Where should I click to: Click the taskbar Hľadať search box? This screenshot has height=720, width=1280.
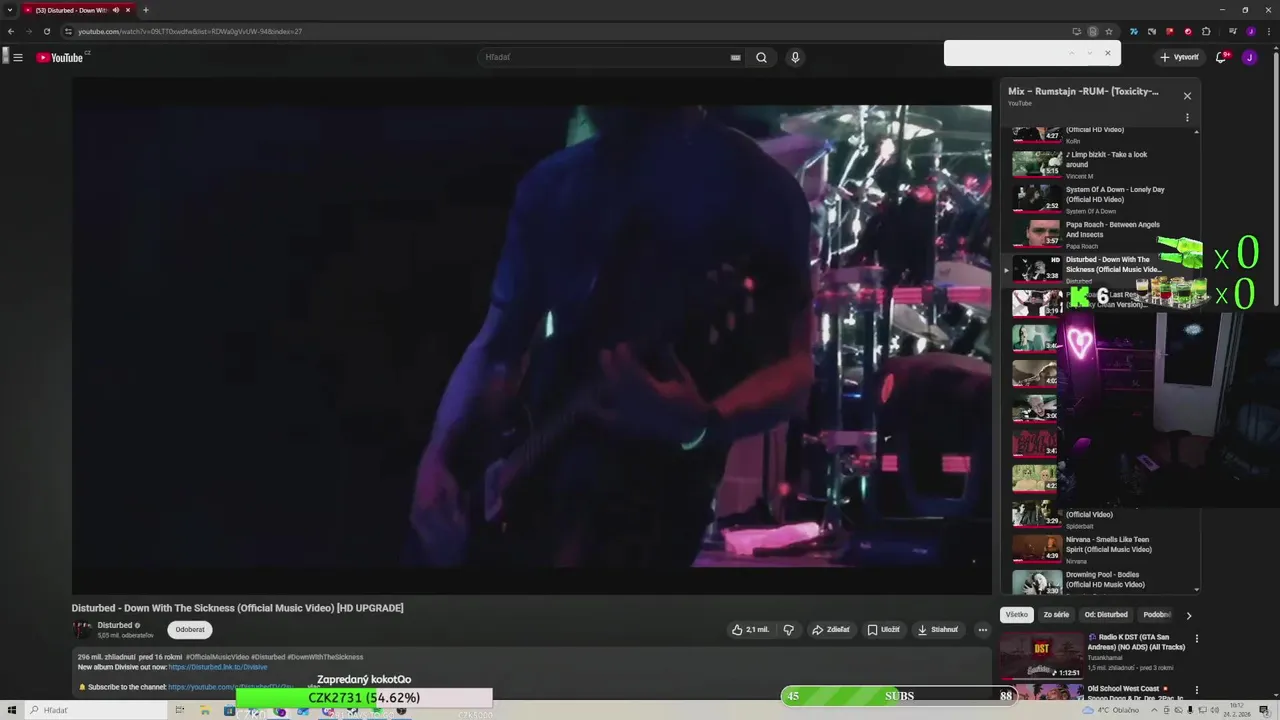[96, 710]
